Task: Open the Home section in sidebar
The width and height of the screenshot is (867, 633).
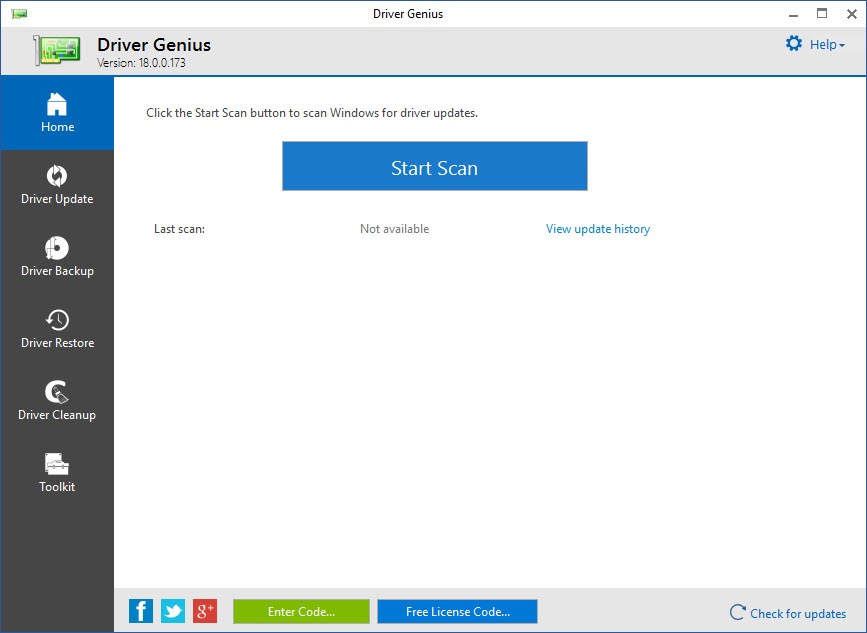Action: pos(57,113)
